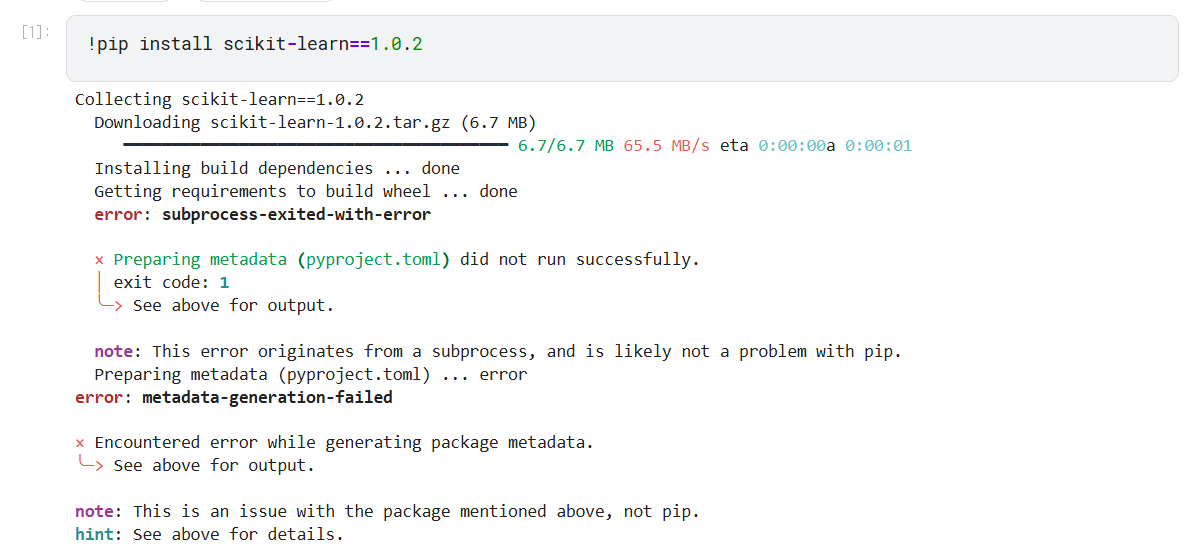Click the red × before 'Encountered error'
This screenshot has width=1193, height=553.
80,443
